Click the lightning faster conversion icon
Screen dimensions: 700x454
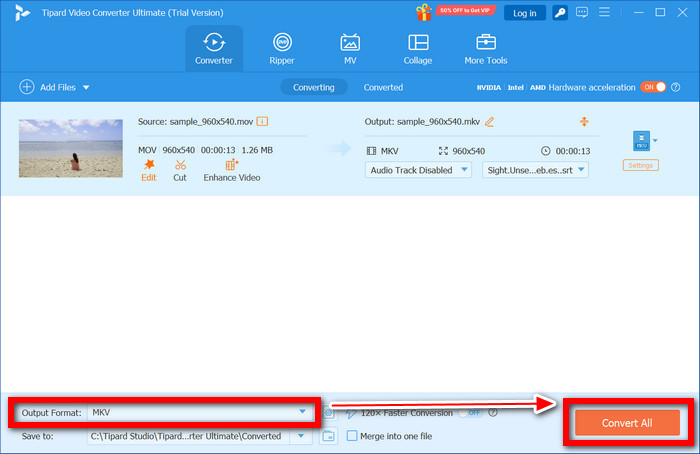click(x=351, y=414)
